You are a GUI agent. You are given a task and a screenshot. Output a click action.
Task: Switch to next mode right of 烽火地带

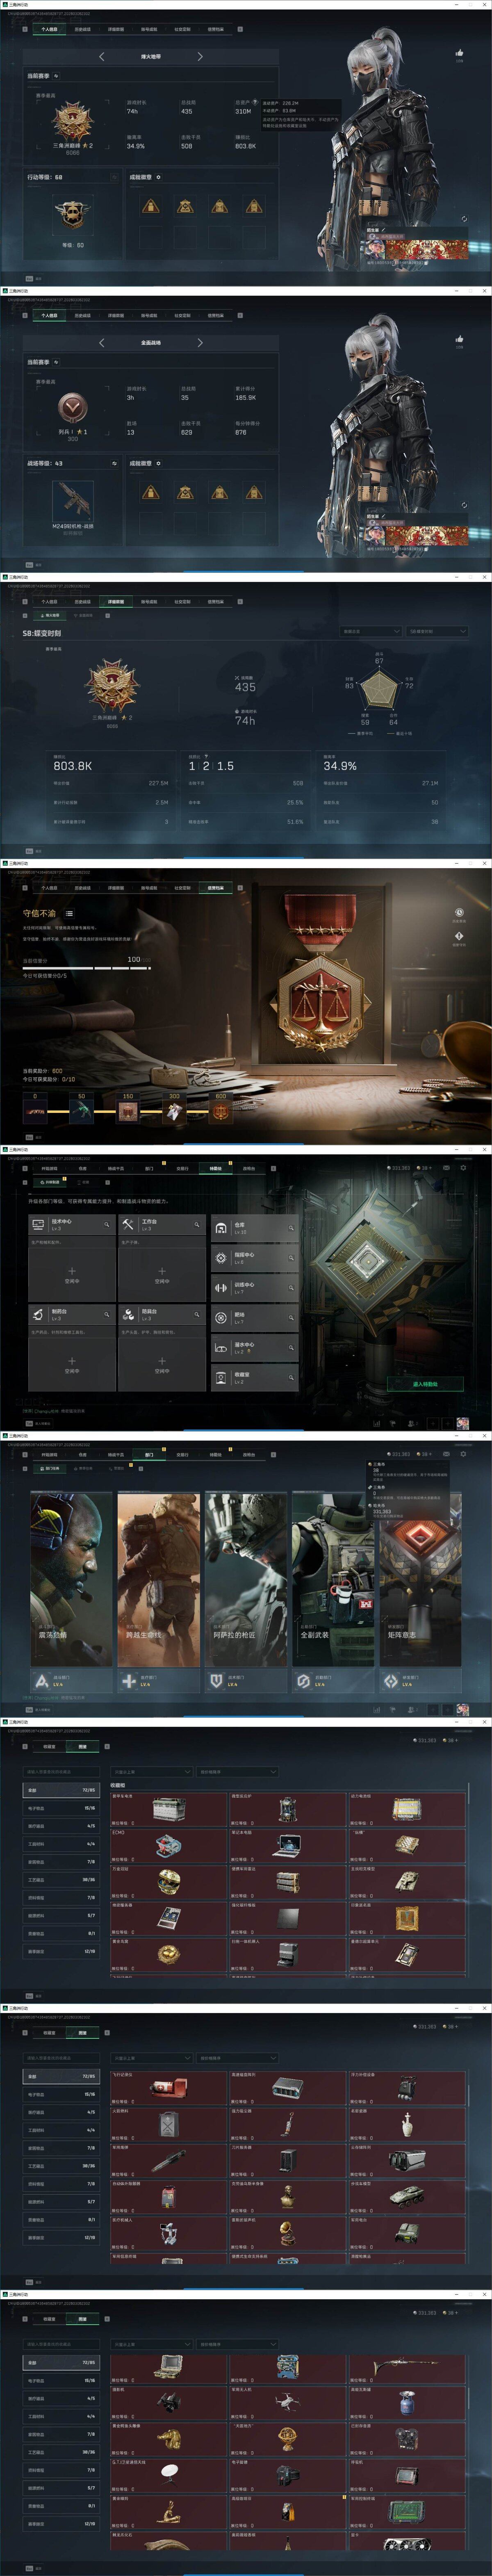(200, 57)
